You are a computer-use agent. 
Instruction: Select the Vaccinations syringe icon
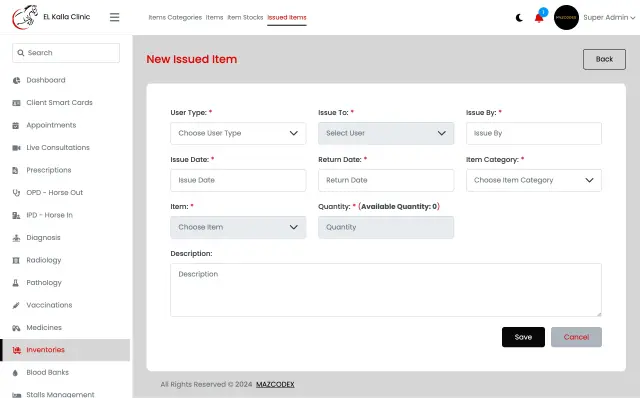(x=16, y=305)
